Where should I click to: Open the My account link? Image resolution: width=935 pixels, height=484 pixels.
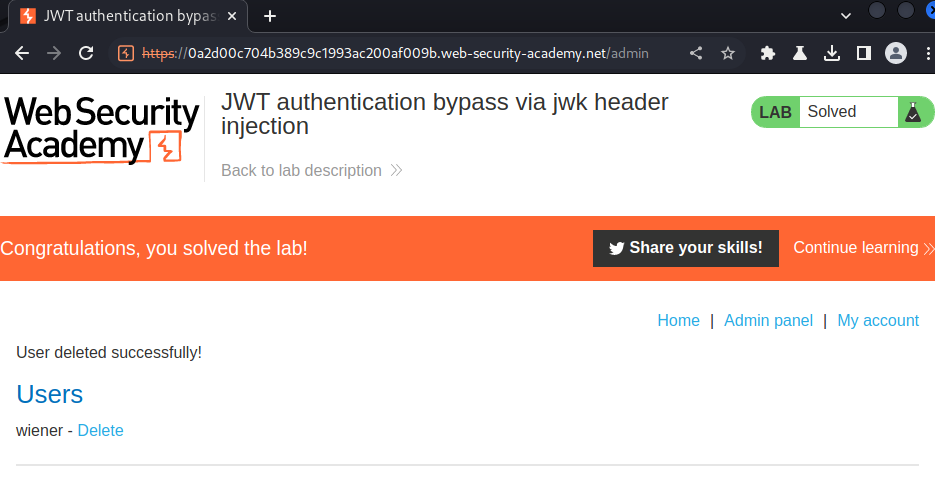pos(878,321)
